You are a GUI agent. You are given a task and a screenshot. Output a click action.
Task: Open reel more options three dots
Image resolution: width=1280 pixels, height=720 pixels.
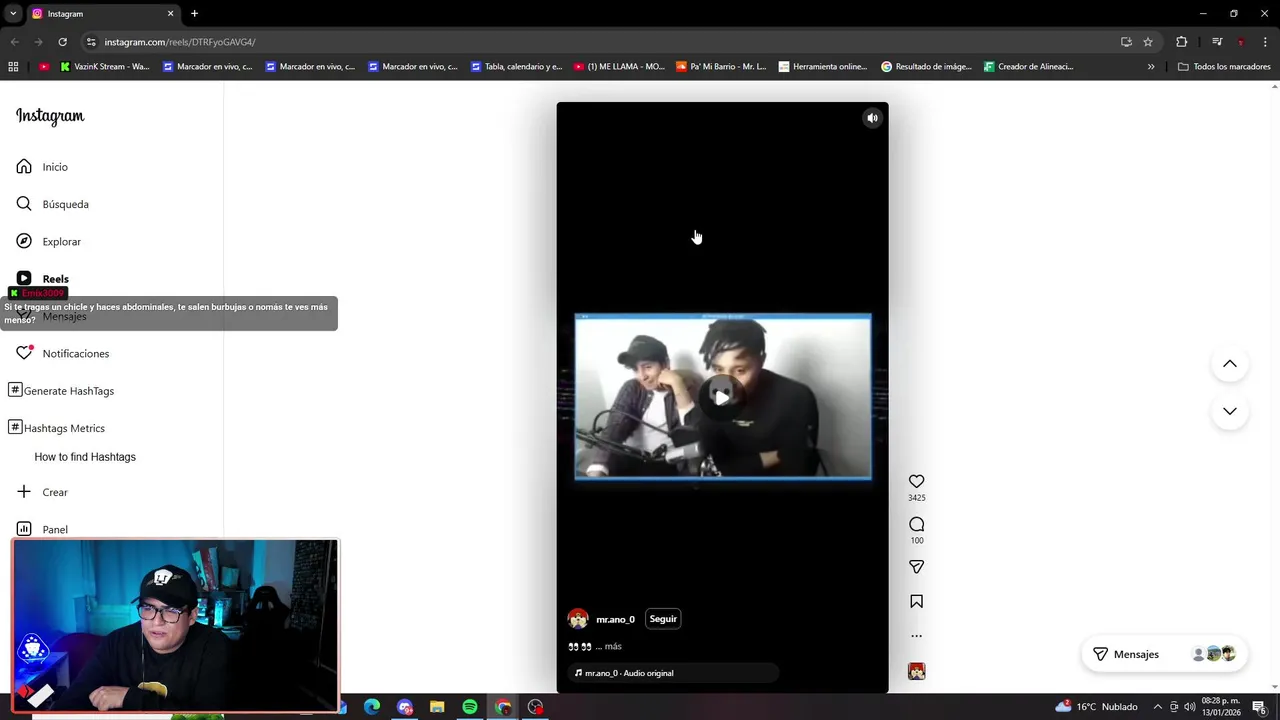tap(916, 636)
